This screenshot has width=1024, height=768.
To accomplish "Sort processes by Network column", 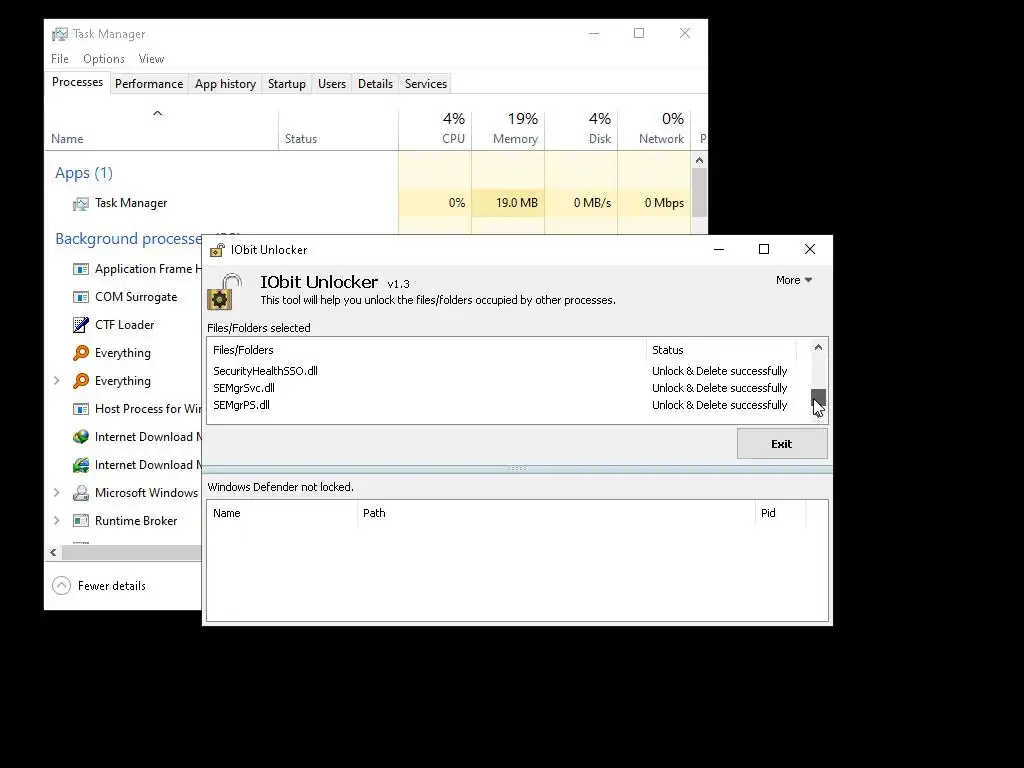I will tap(654, 129).
